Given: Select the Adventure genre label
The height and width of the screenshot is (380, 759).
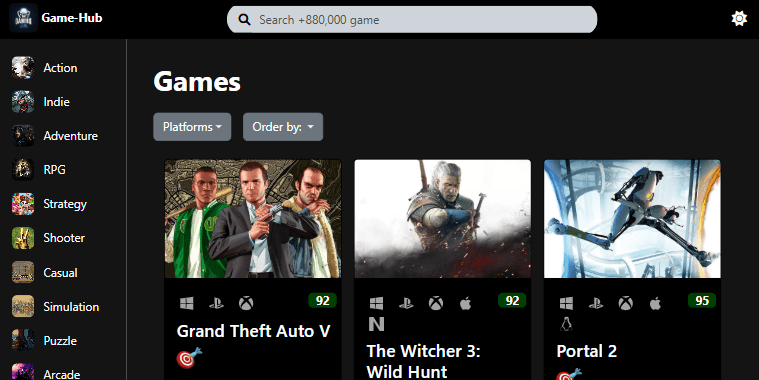Looking at the screenshot, I should (x=70, y=136).
